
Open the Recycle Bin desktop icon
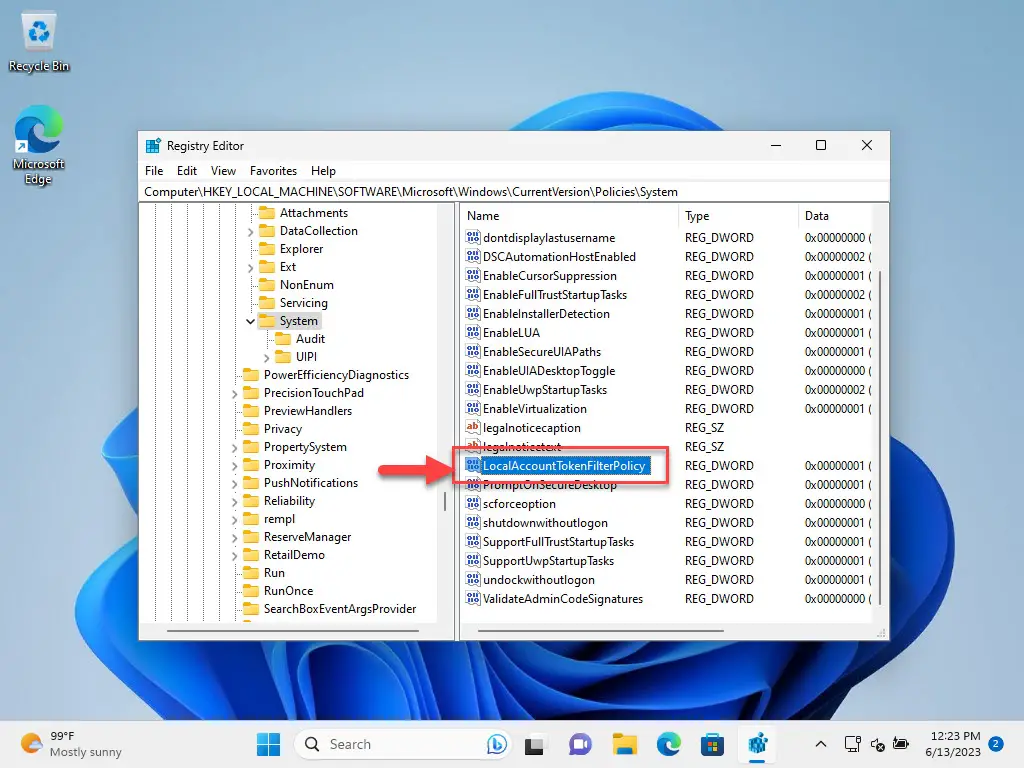click(x=39, y=42)
